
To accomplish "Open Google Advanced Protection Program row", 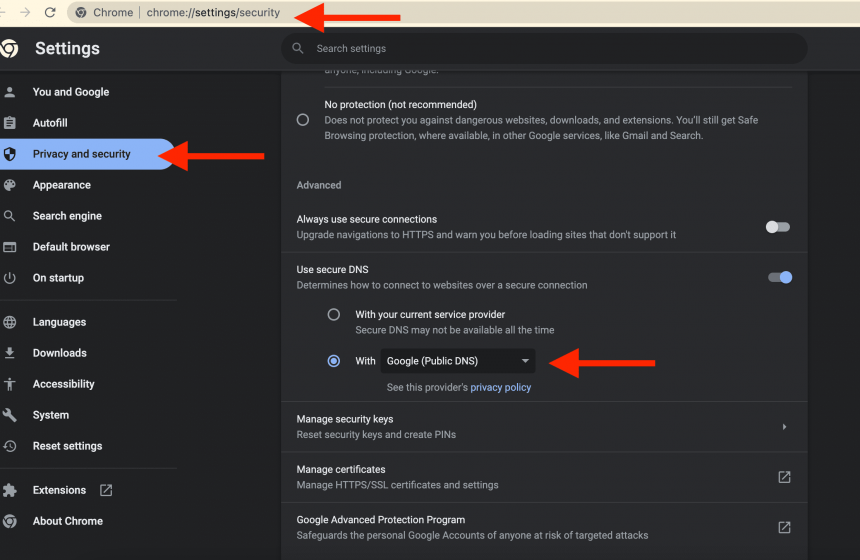I will [x=544, y=528].
